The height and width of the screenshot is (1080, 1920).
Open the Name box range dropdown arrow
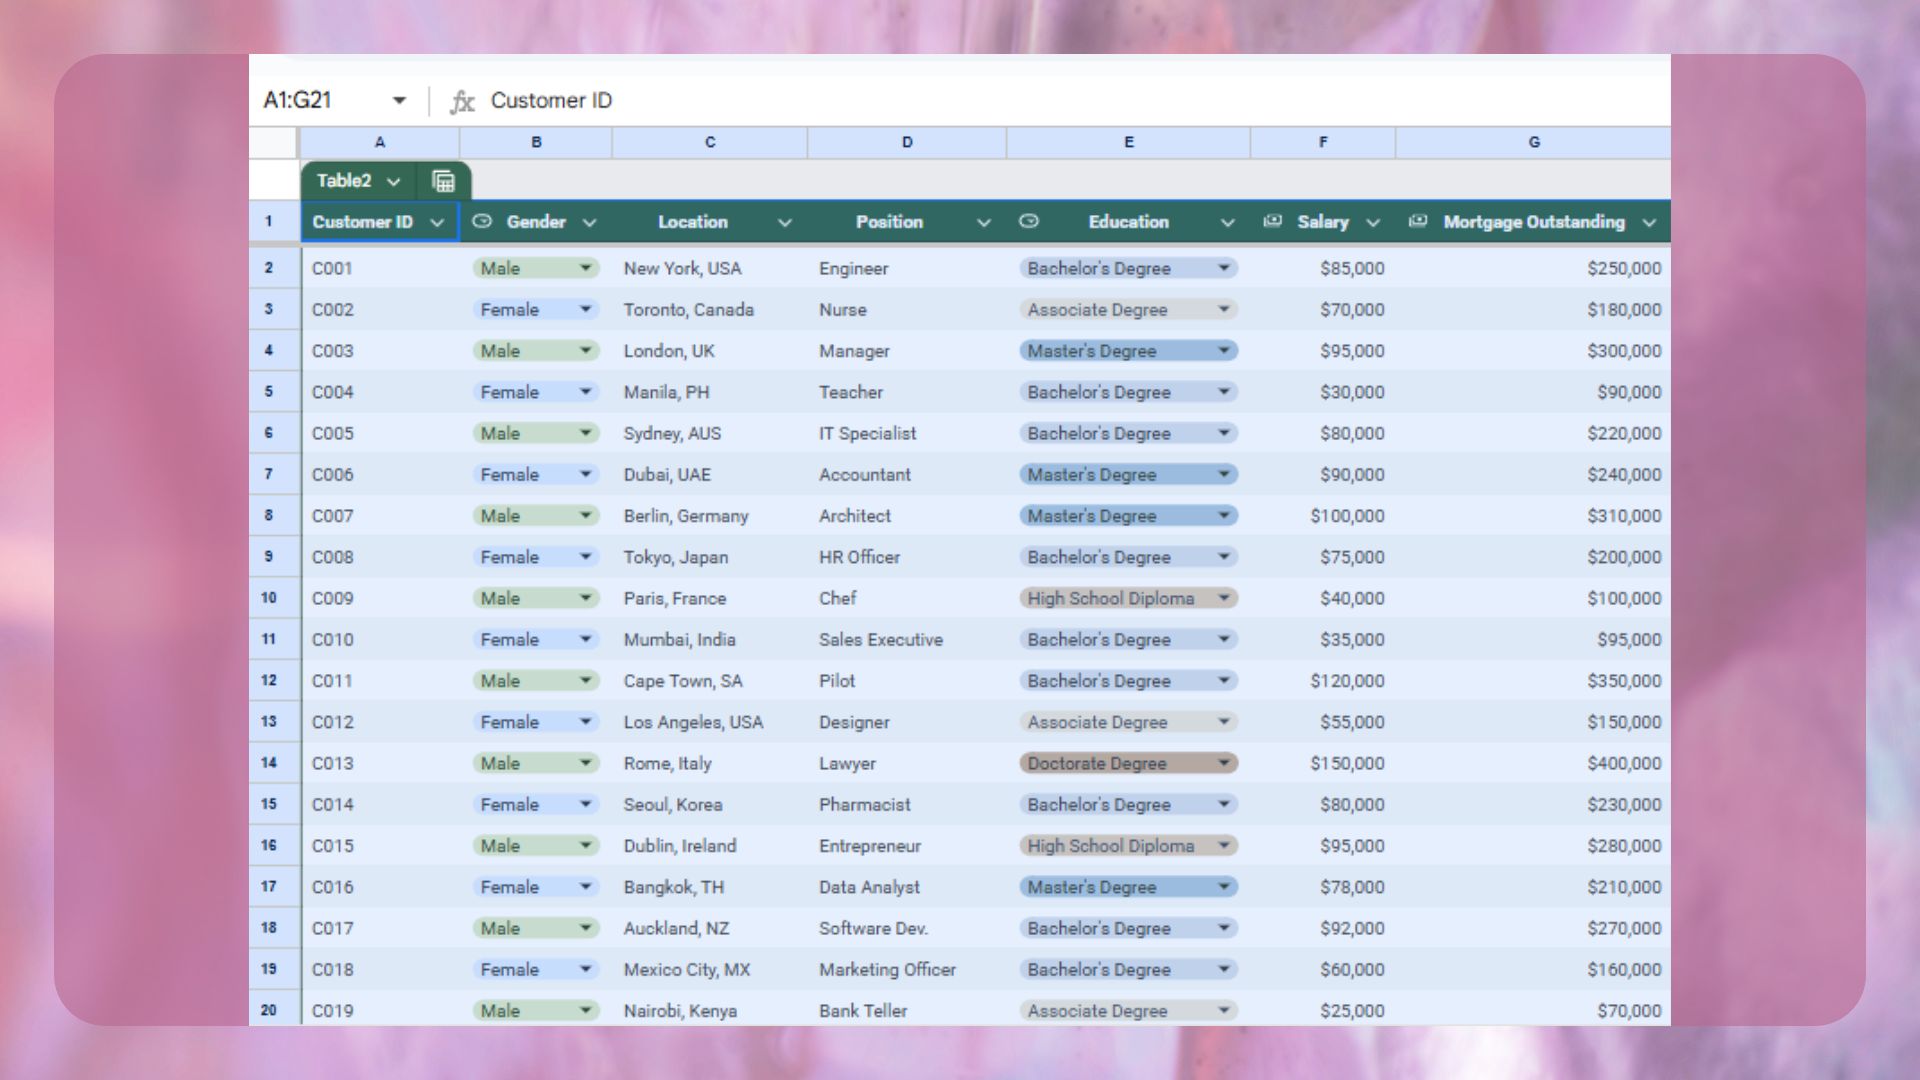[399, 101]
